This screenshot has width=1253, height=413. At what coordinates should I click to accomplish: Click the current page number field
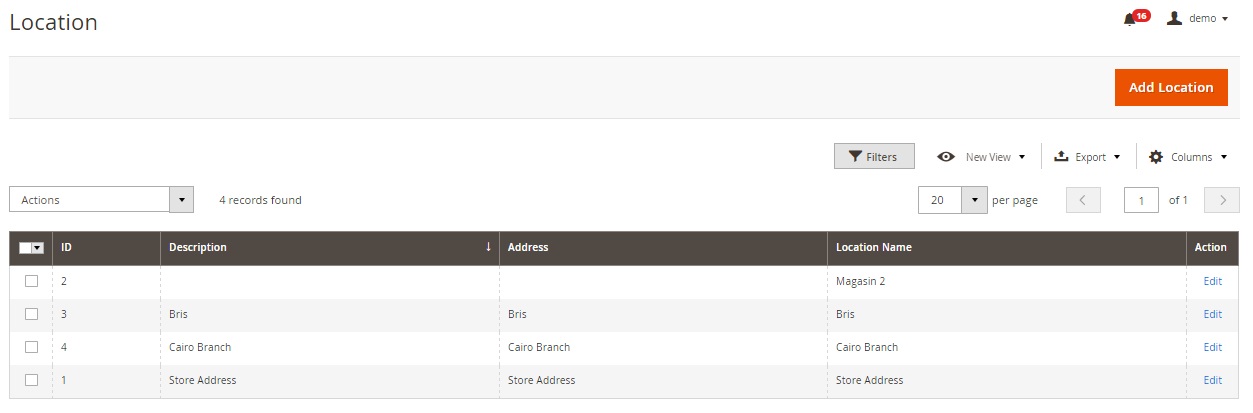(x=1141, y=200)
